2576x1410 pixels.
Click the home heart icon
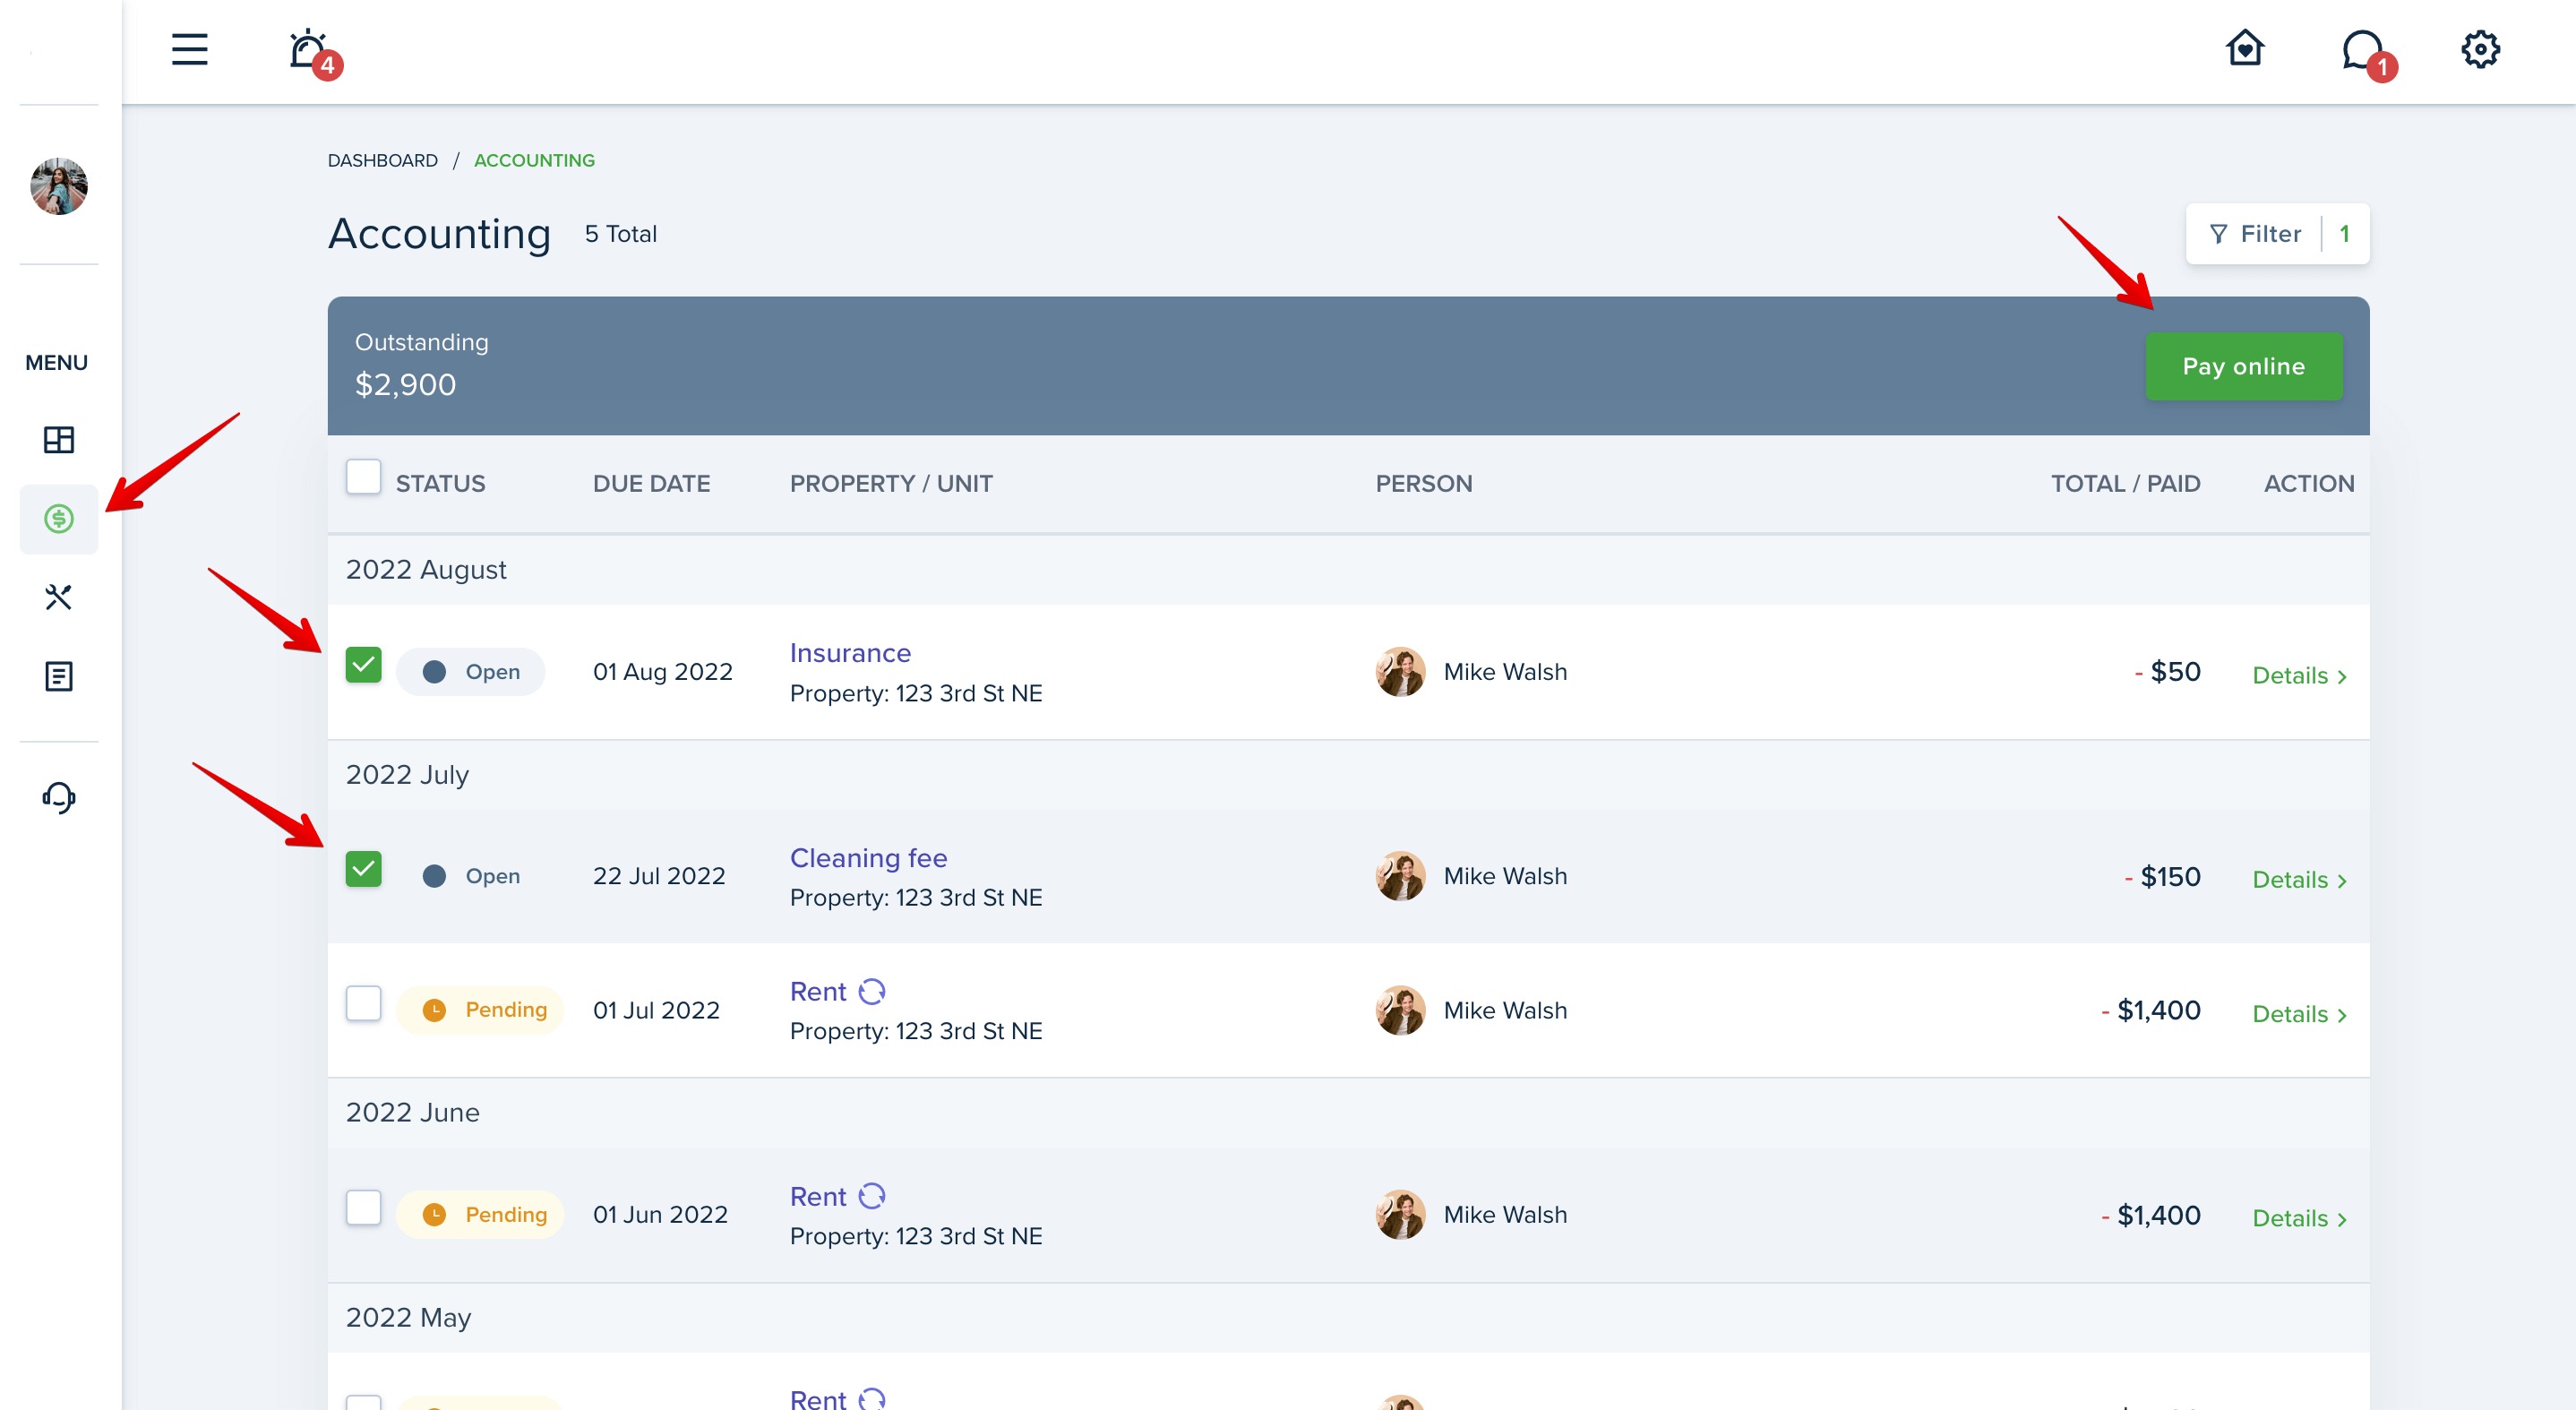[x=2245, y=48]
